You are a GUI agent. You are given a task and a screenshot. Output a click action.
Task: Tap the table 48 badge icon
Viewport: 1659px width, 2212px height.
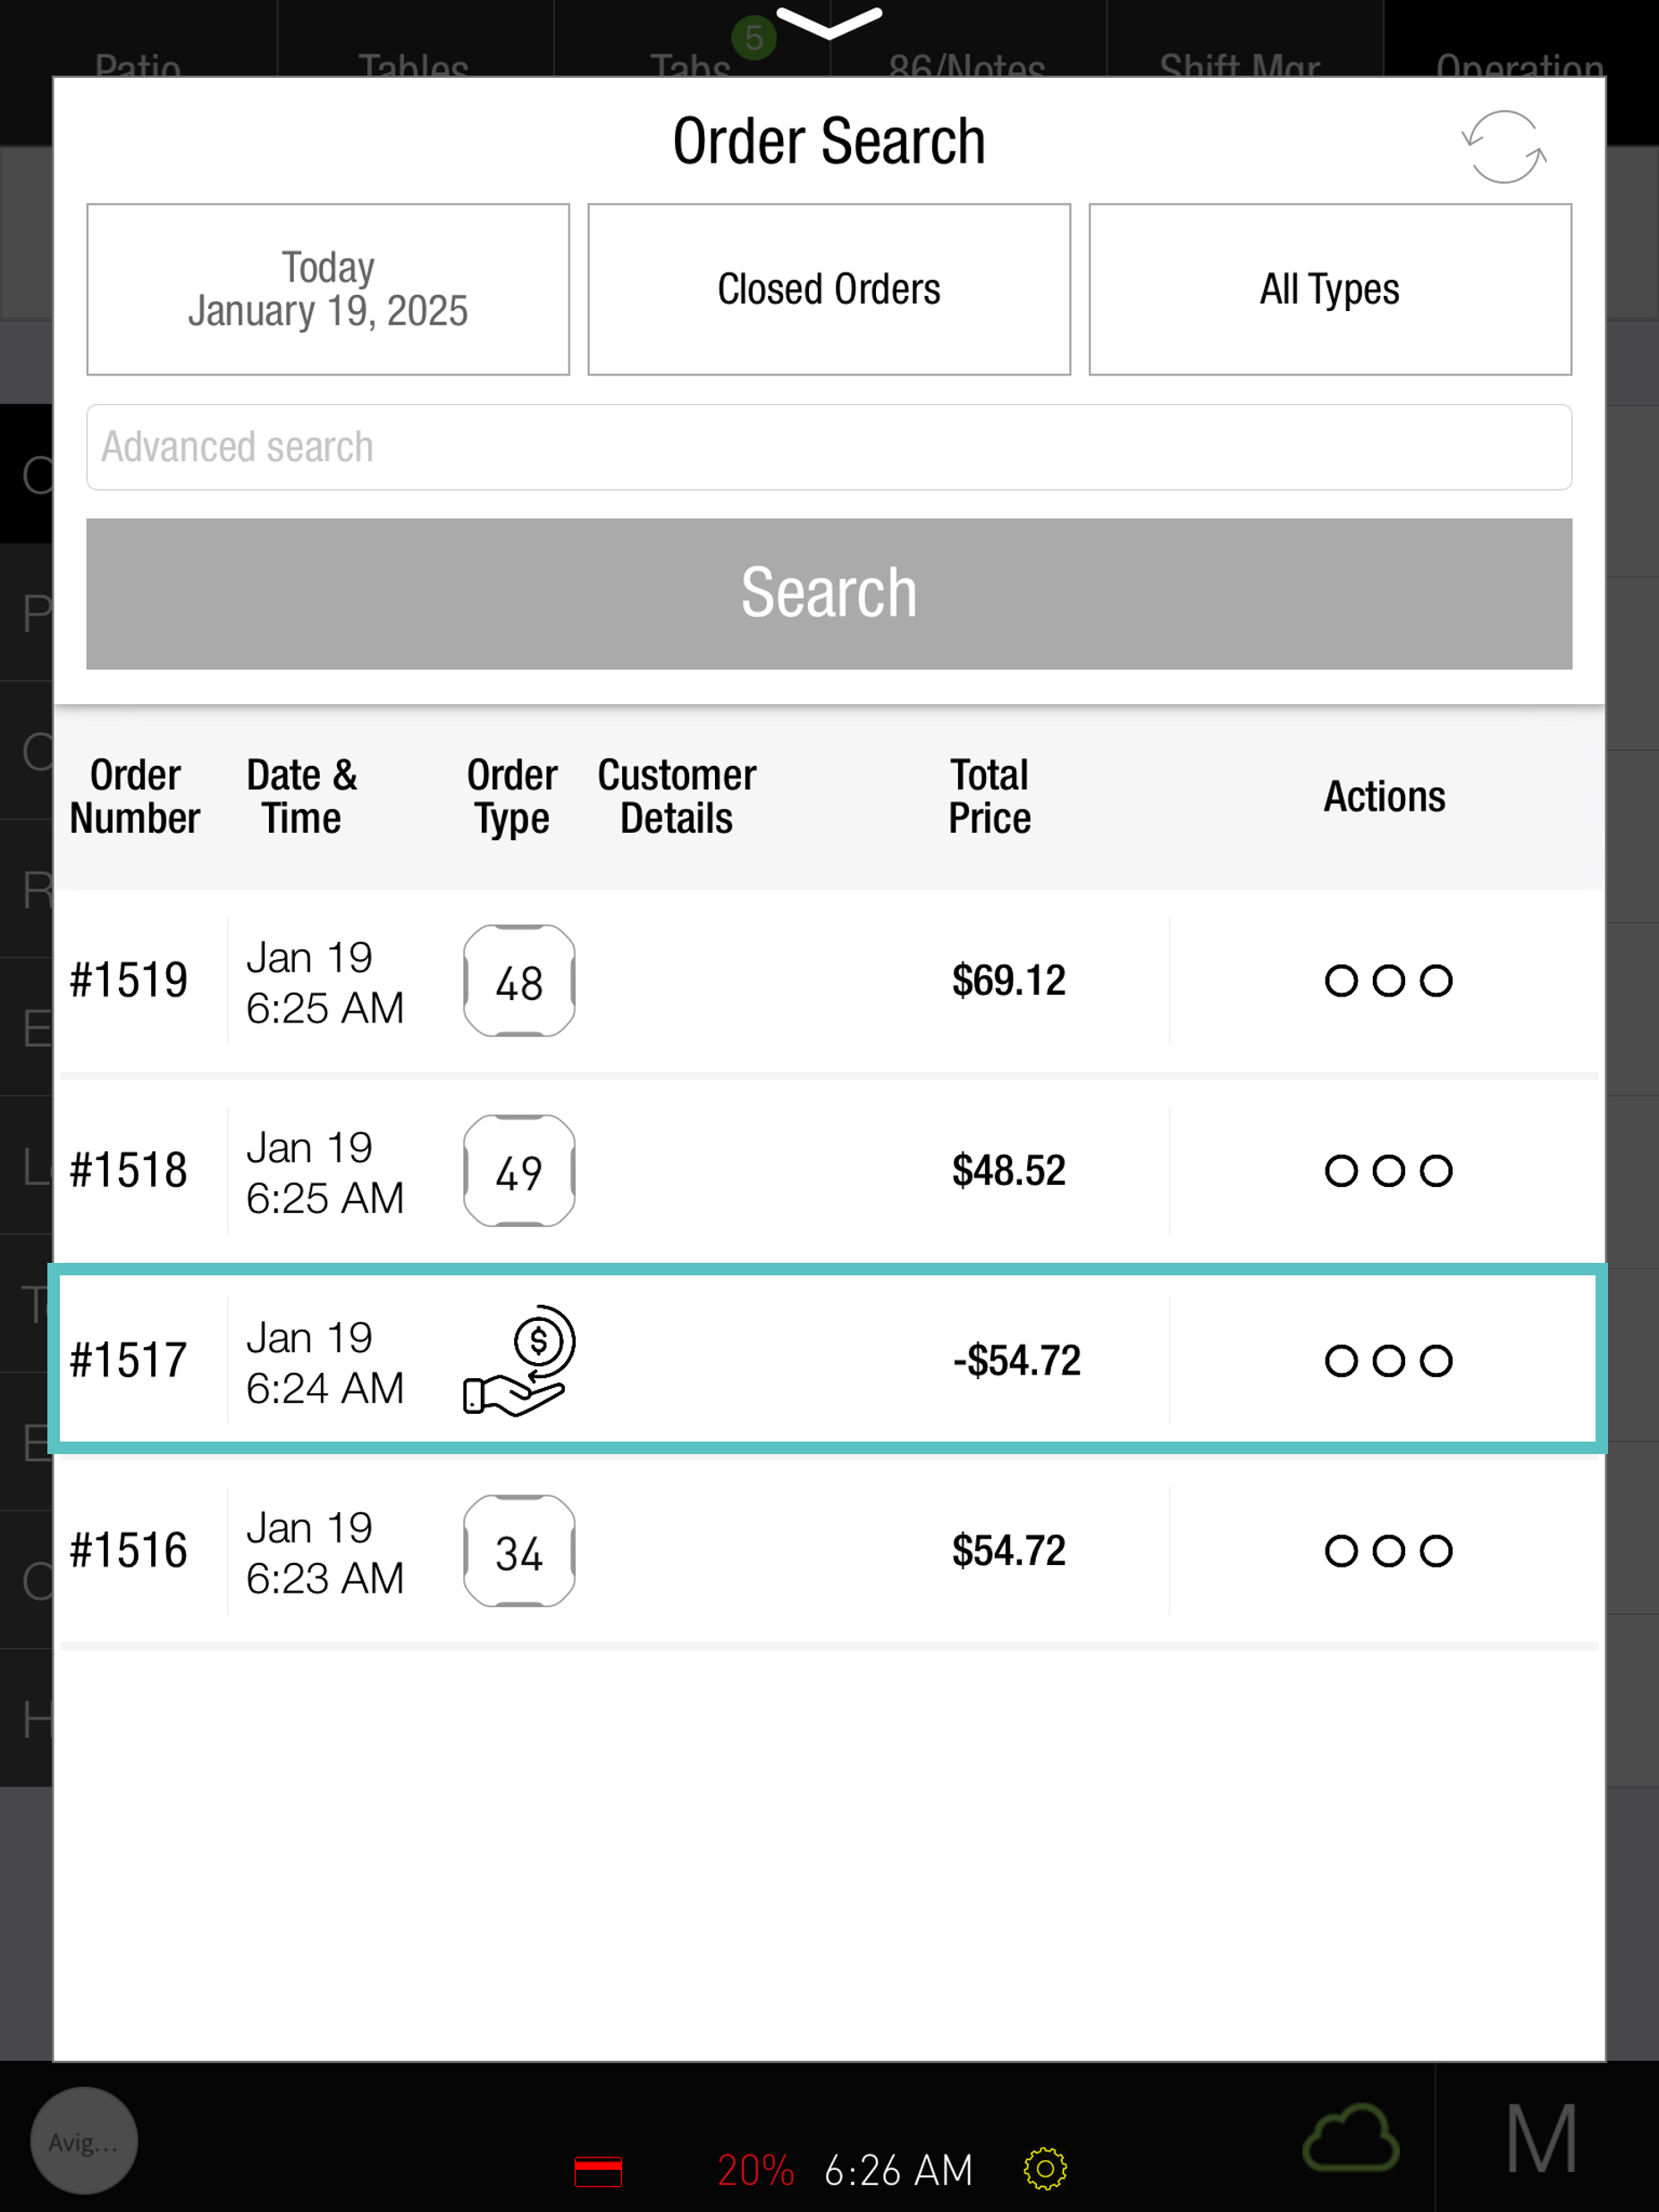pos(519,981)
